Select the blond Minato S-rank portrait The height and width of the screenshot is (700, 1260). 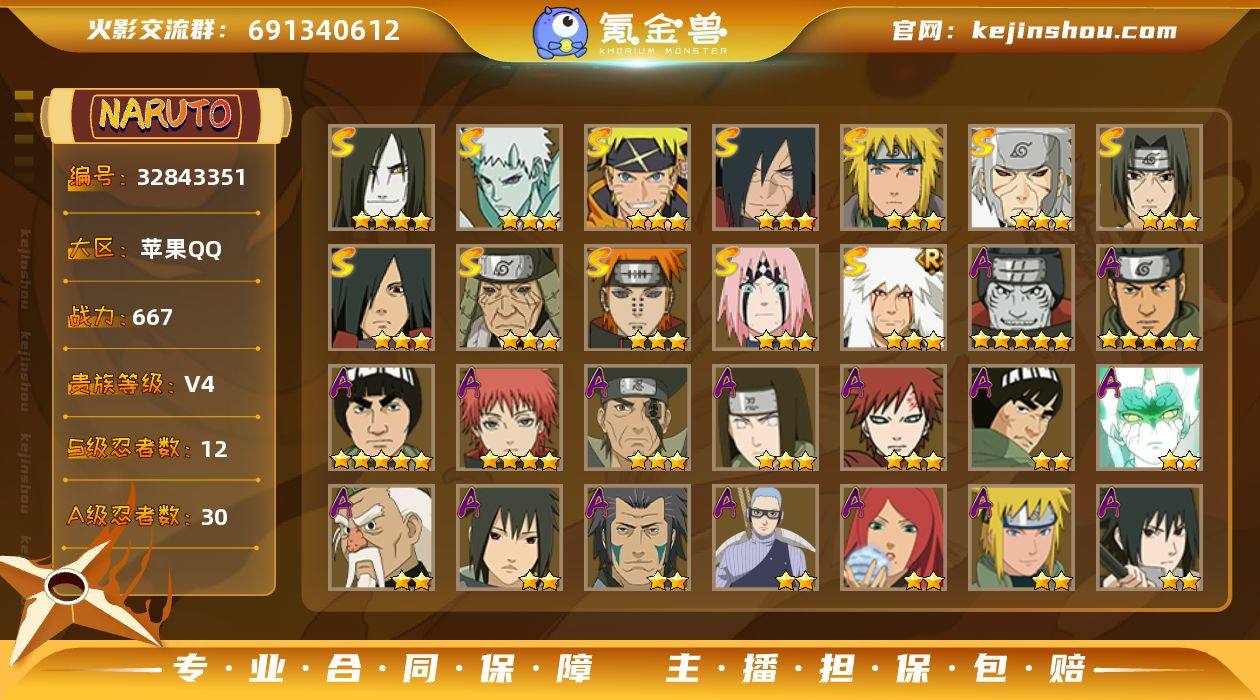coord(893,178)
